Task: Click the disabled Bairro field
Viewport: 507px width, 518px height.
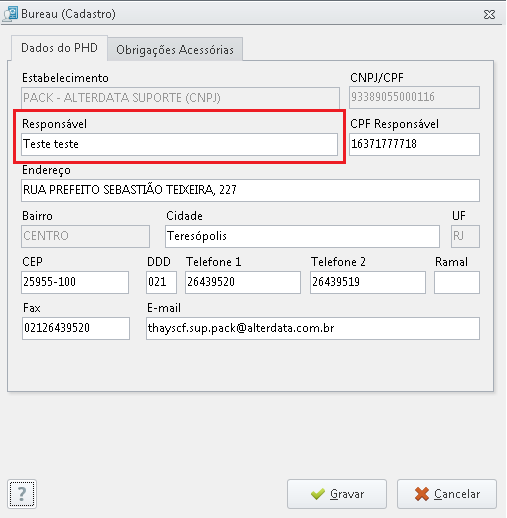Action: (85, 236)
